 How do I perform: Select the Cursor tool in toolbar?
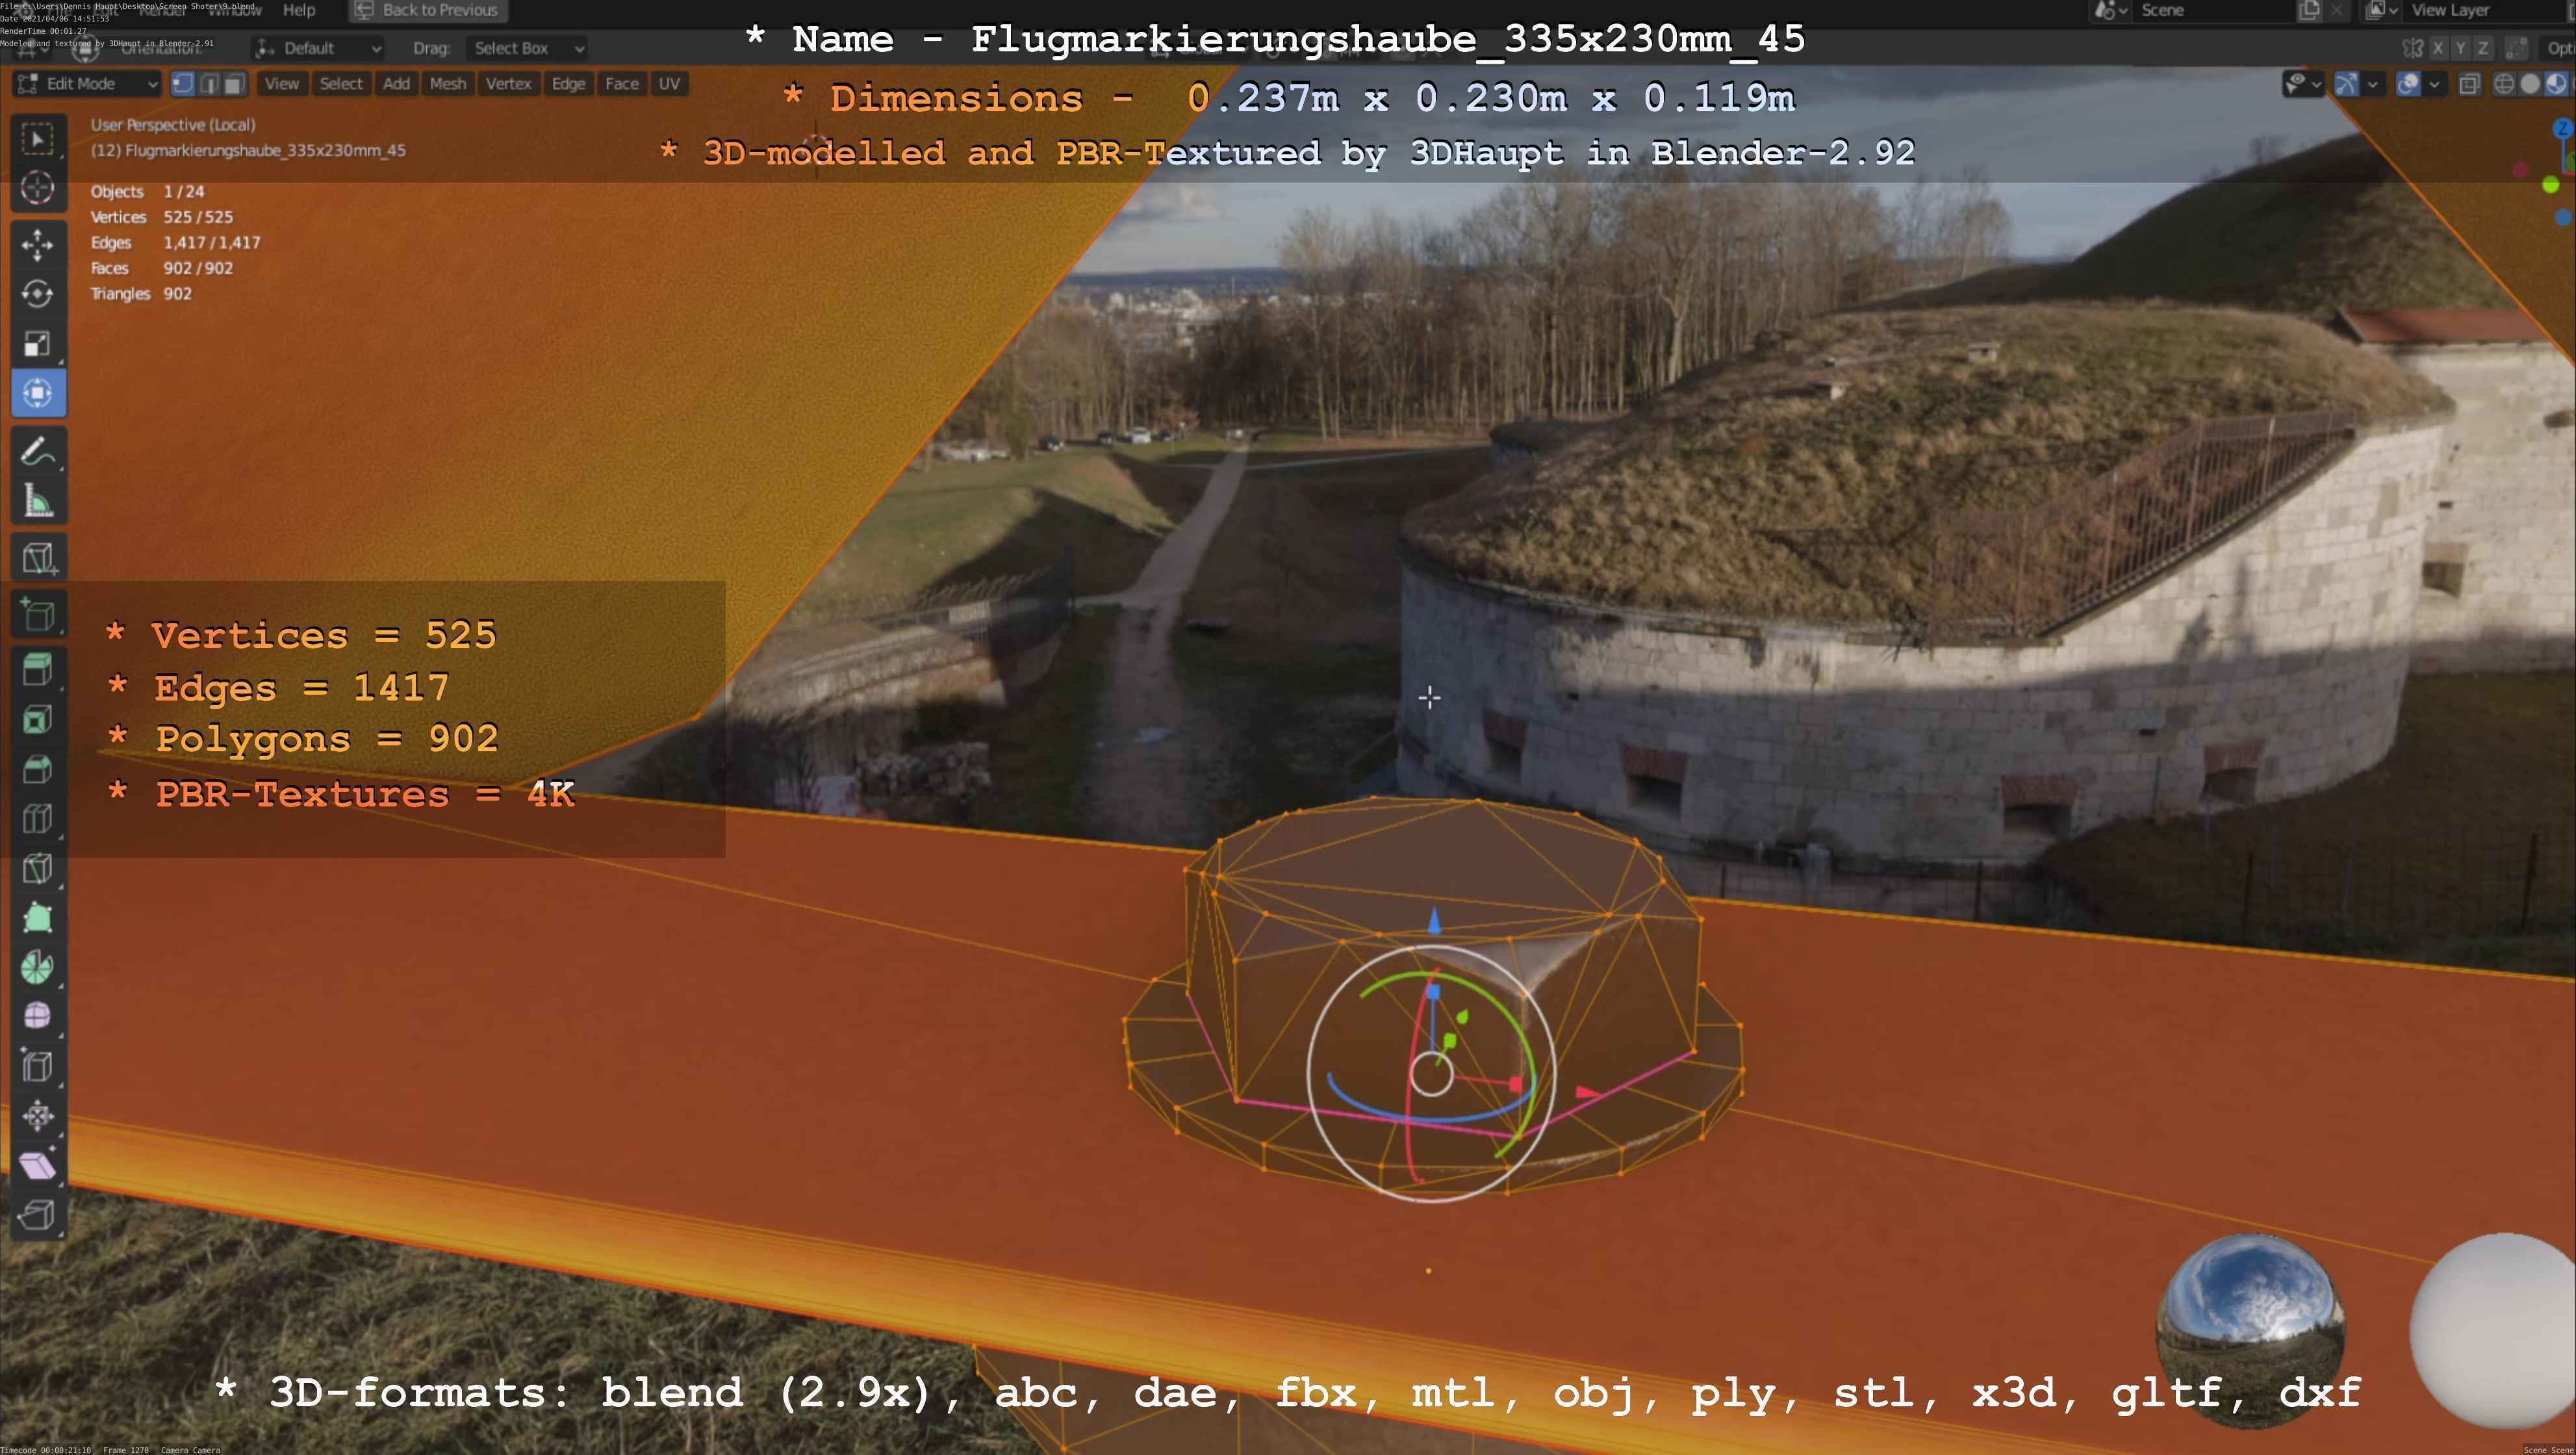click(x=38, y=188)
